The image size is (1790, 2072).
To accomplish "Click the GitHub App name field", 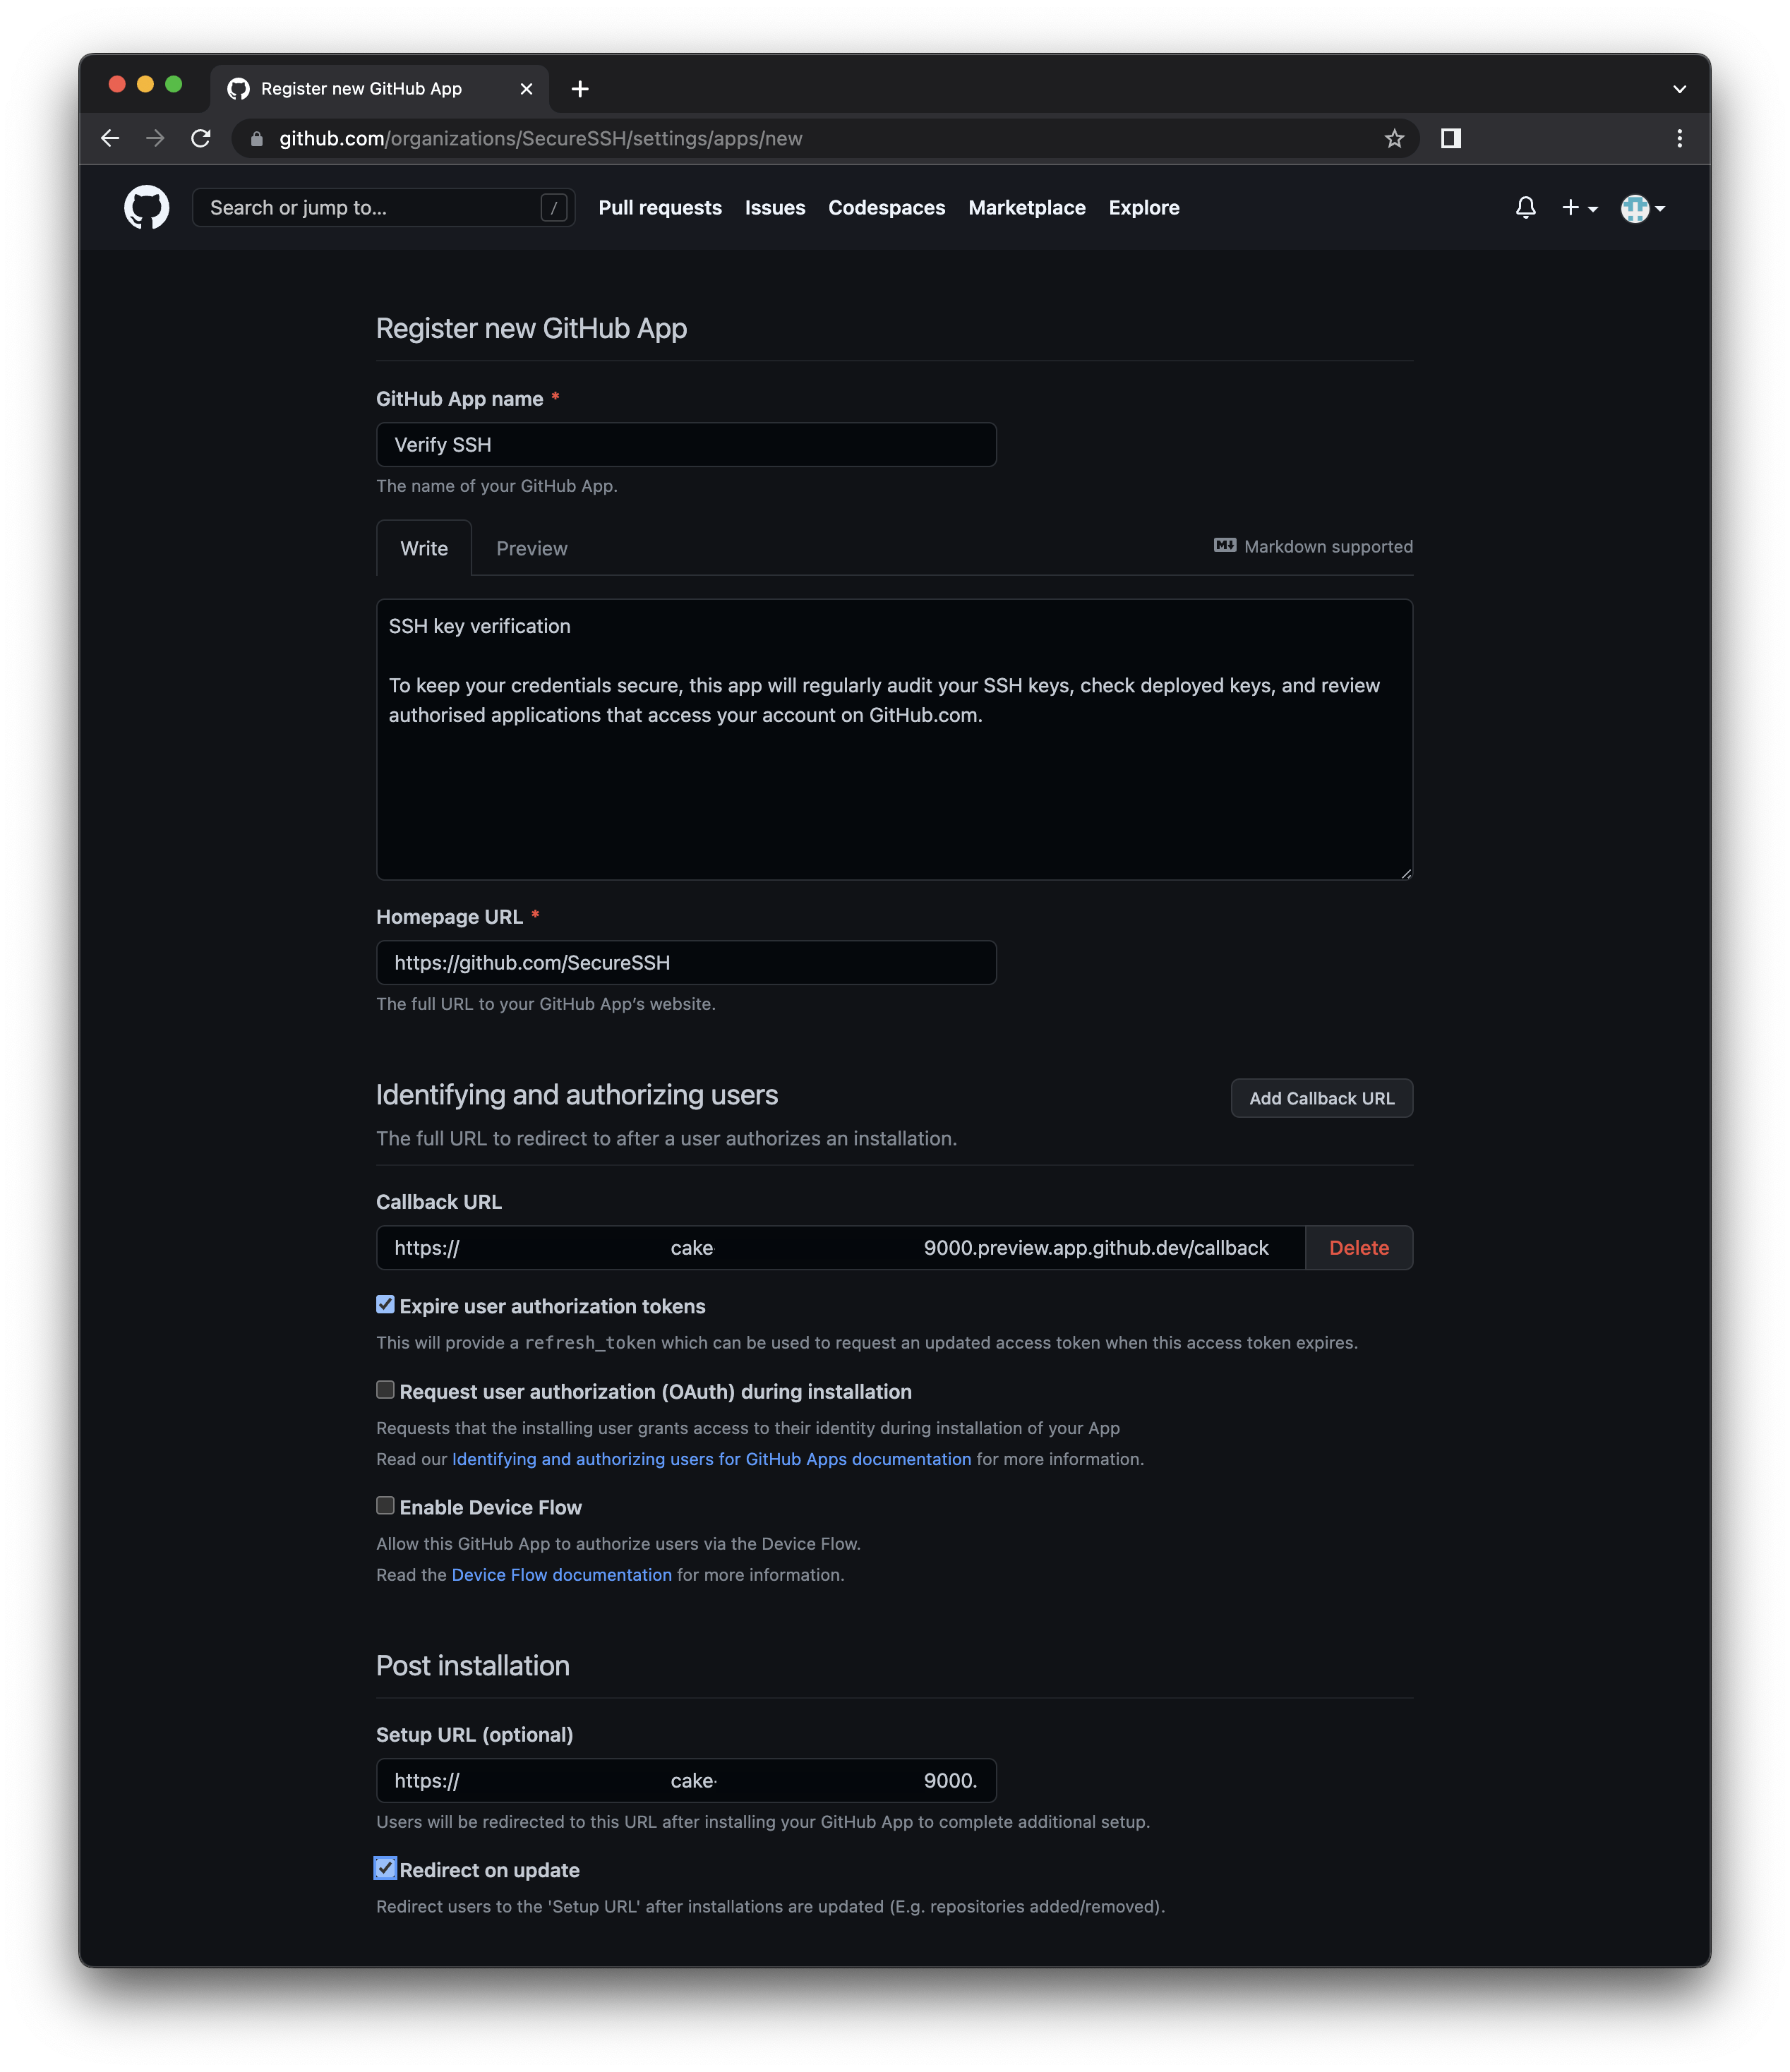I will (686, 445).
